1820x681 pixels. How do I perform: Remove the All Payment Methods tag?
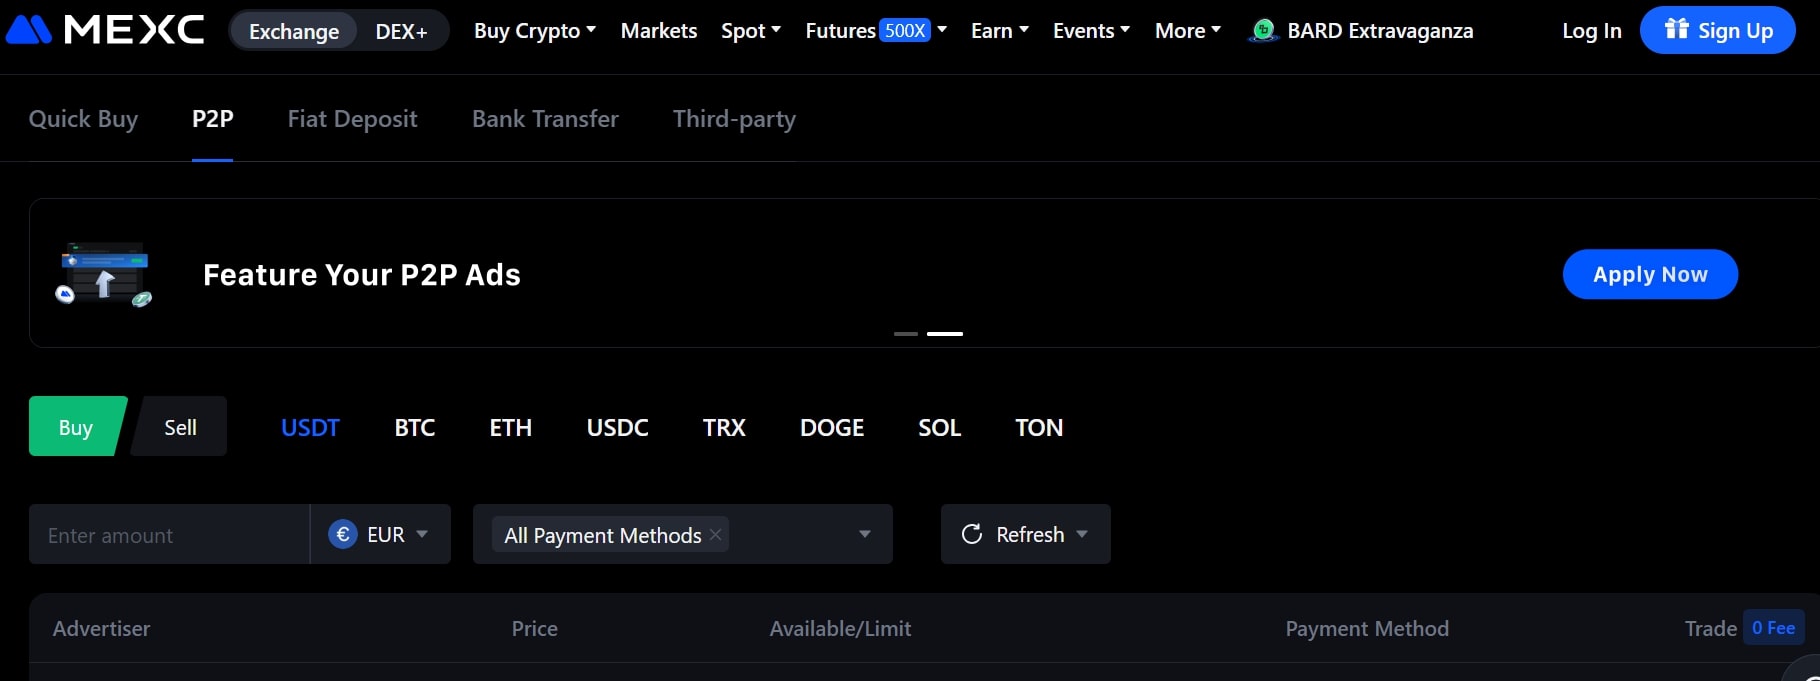(x=716, y=535)
